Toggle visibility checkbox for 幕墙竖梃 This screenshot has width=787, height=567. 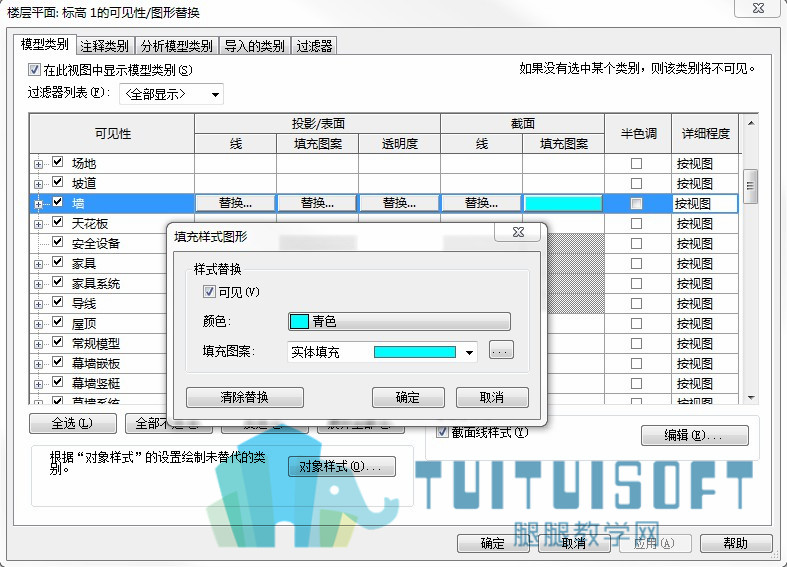58,382
